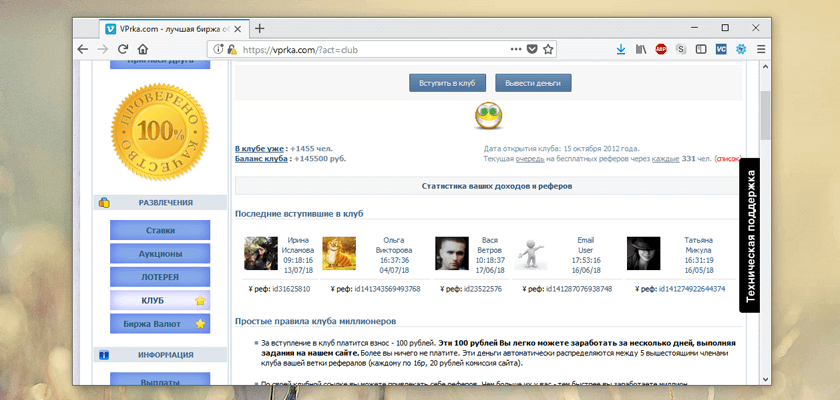Inspect the connection padlock icon
Viewport: 840px width, 400px height.
point(231,49)
